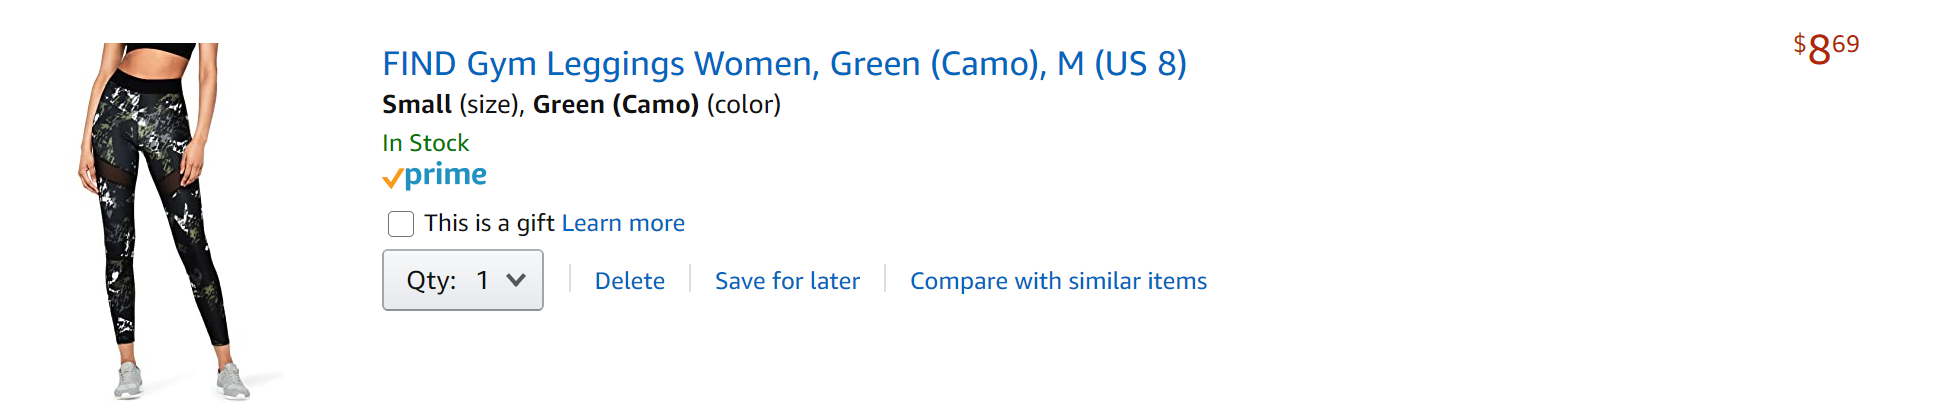1942x412 pixels.
Task: Click the chevron arrow in Qty selector
Action: [x=516, y=280]
